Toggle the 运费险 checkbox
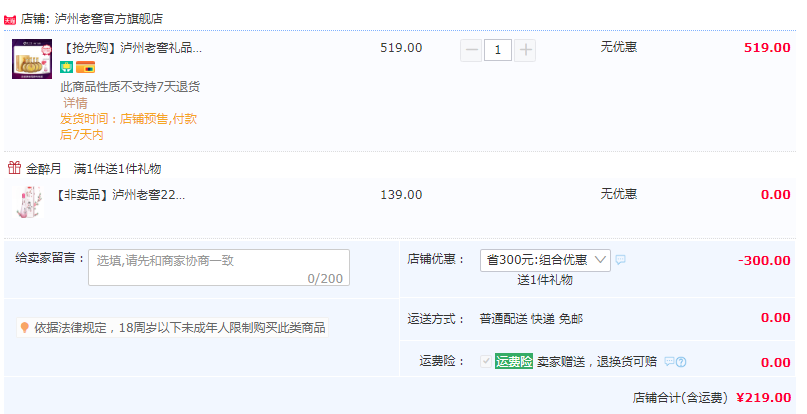 485,361
